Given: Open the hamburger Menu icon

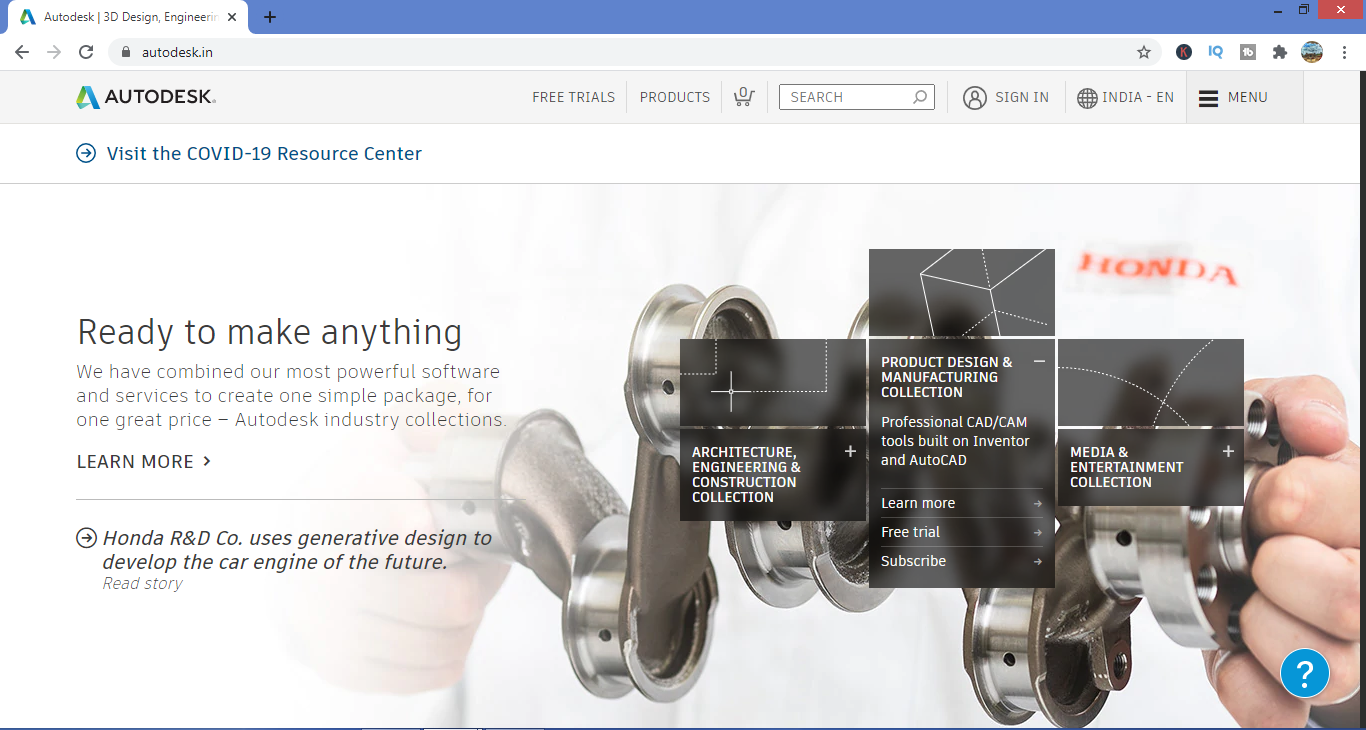Looking at the screenshot, I should pos(1208,98).
